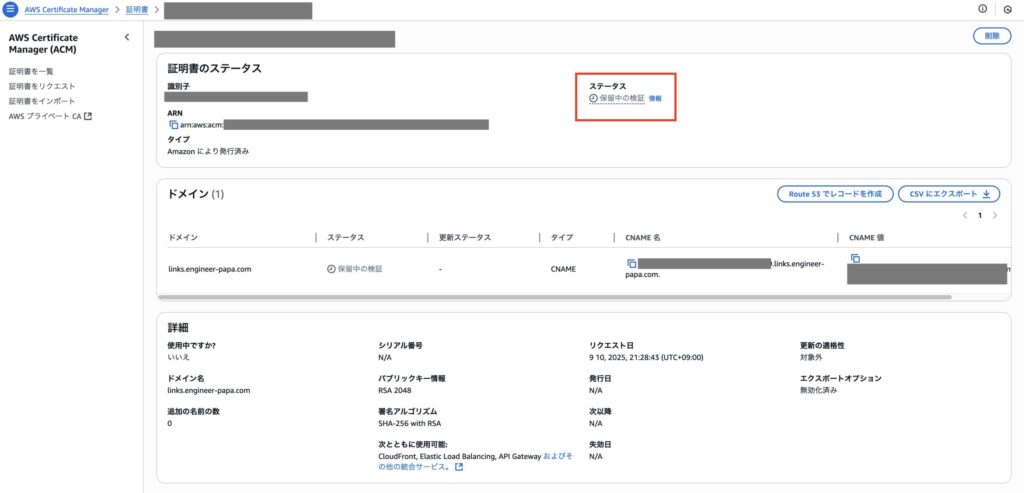Copy the CNAME value with its copy icon
Screen dimensions: 1024x493
click(856, 259)
